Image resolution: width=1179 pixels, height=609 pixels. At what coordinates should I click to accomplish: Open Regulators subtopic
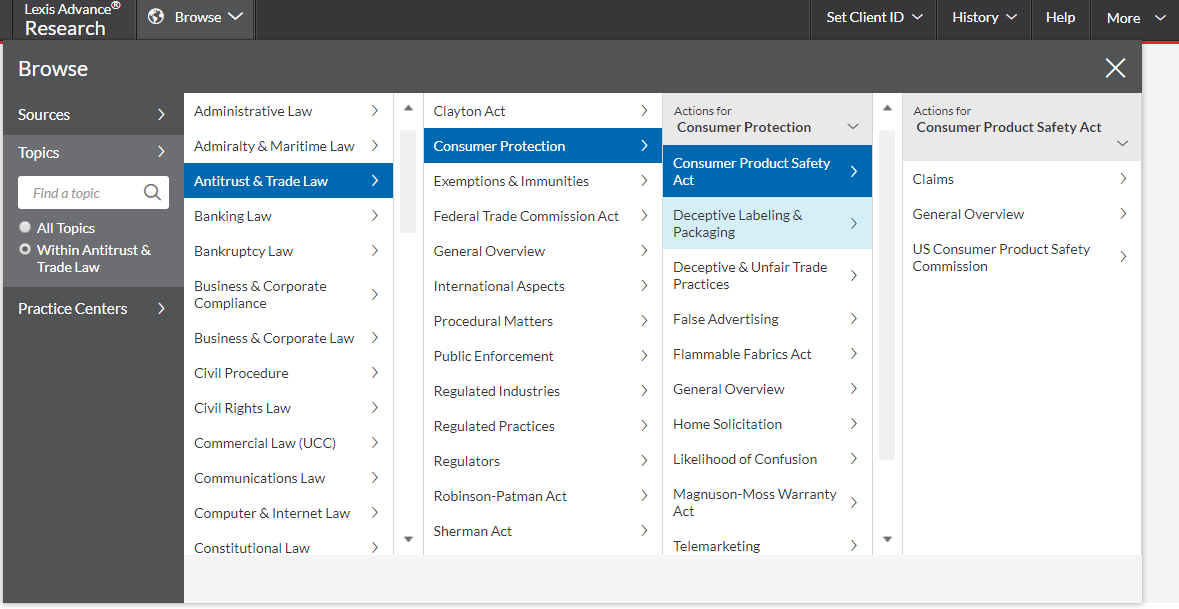click(x=542, y=461)
